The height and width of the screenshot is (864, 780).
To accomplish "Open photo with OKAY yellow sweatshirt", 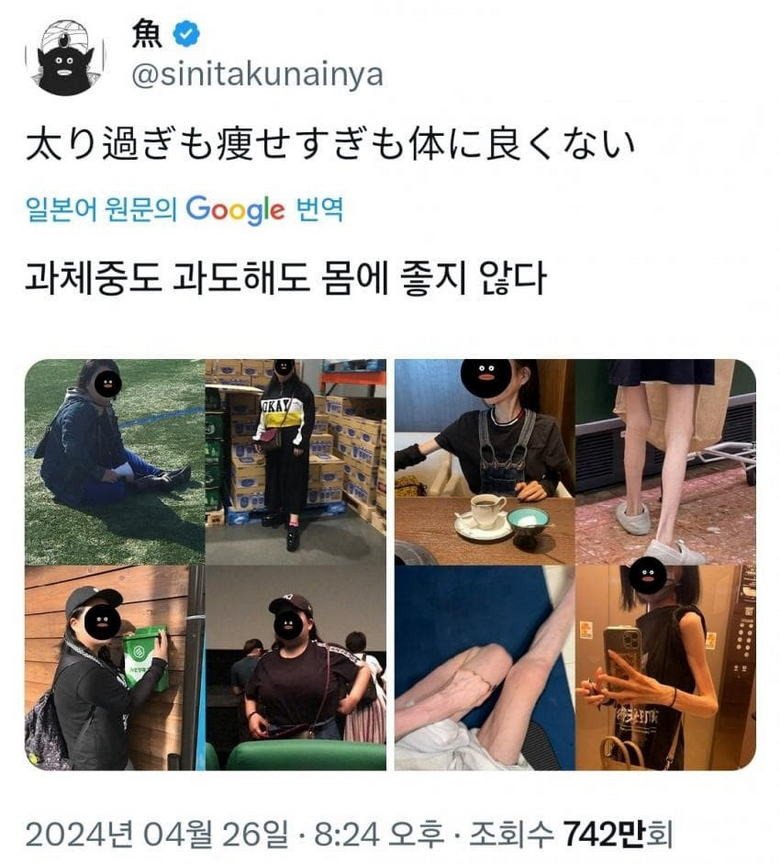I will pyautogui.click(x=296, y=461).
